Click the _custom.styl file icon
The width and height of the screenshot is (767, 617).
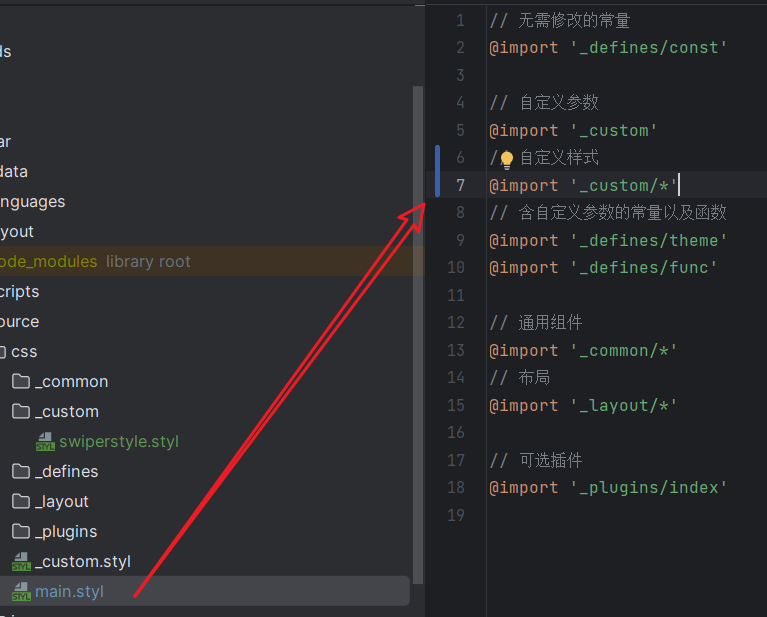[x=21, y=562]
